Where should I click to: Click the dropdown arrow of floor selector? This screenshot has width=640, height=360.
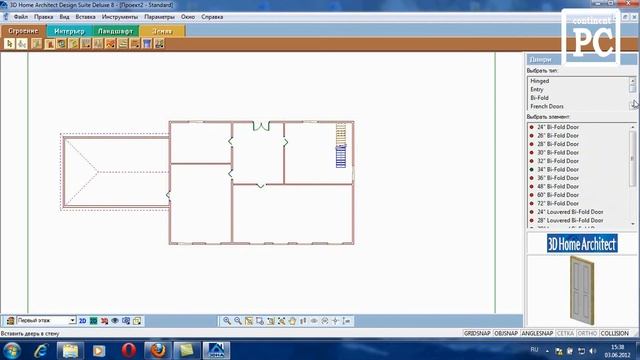pyautogui.click(x=72, y=321)
